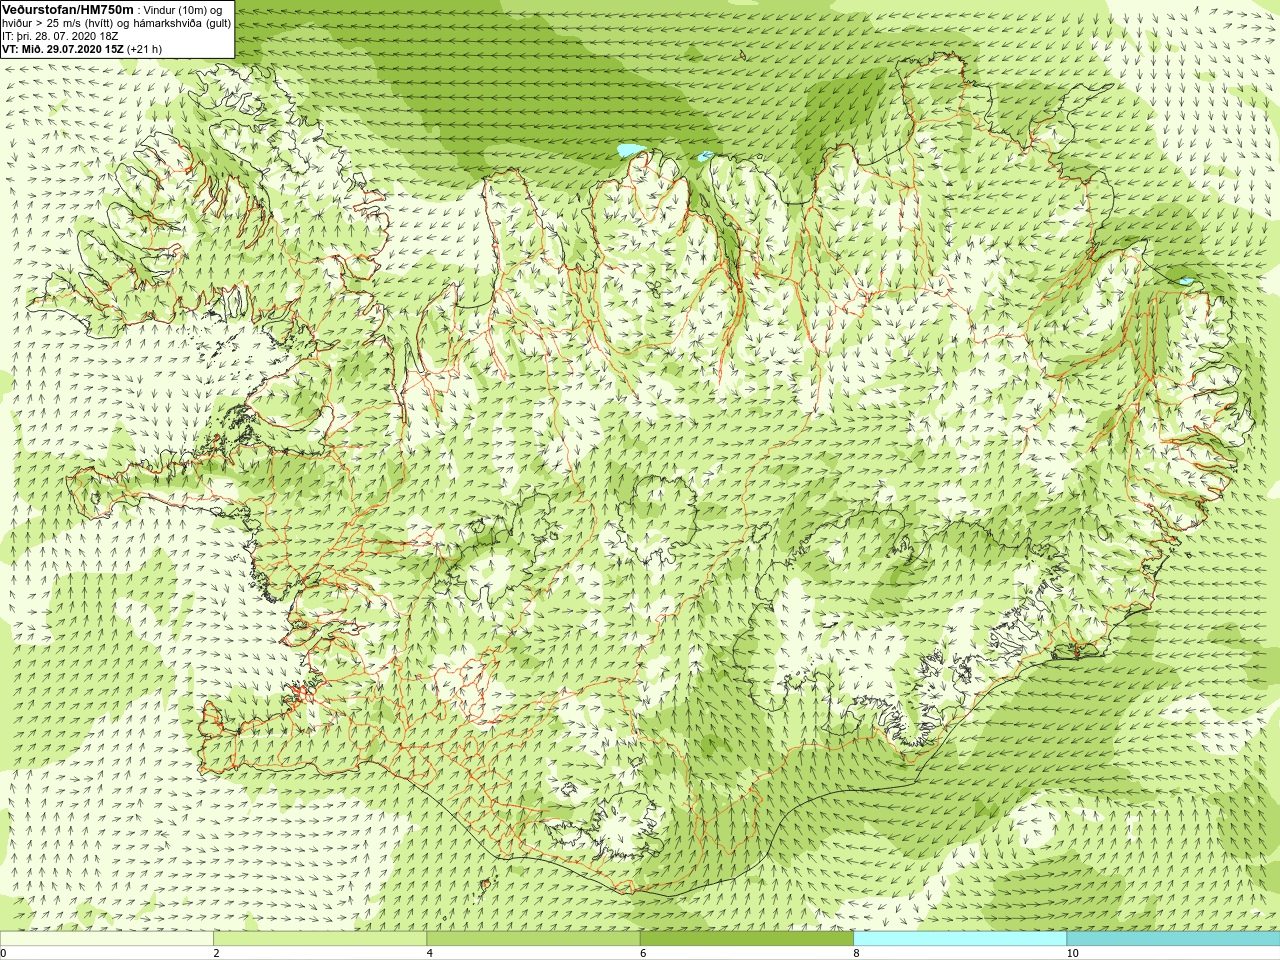Click the 8–10 light cyan legend segment
The width and height of the screenshot is (1280, 960).
(x=960, y=939)
